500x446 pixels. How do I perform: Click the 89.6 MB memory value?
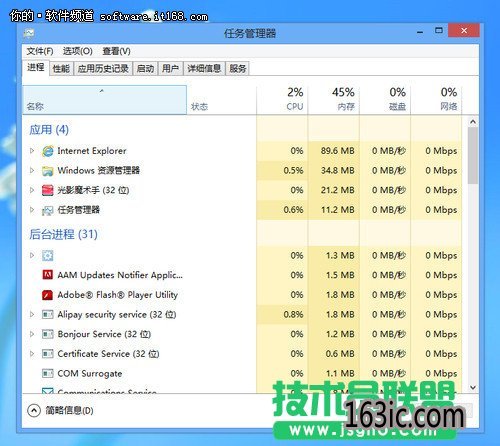pyautogui.click(x=338, y=151)
